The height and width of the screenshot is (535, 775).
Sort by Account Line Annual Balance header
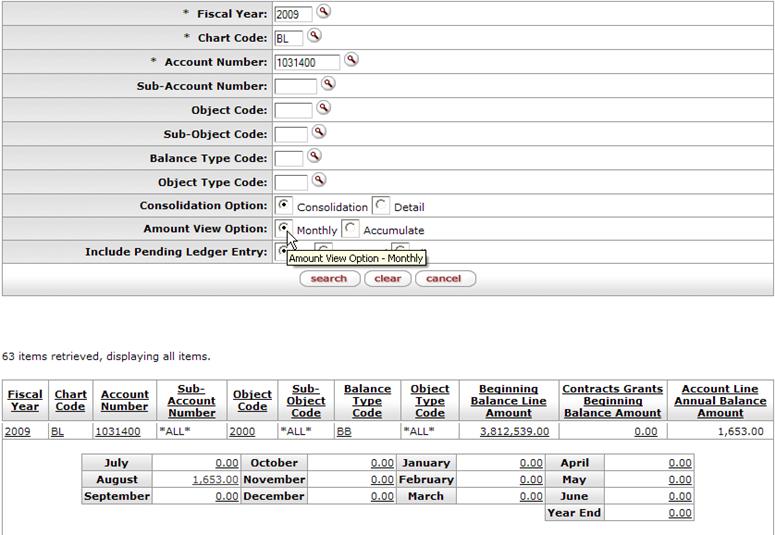(x=720, y=401)
